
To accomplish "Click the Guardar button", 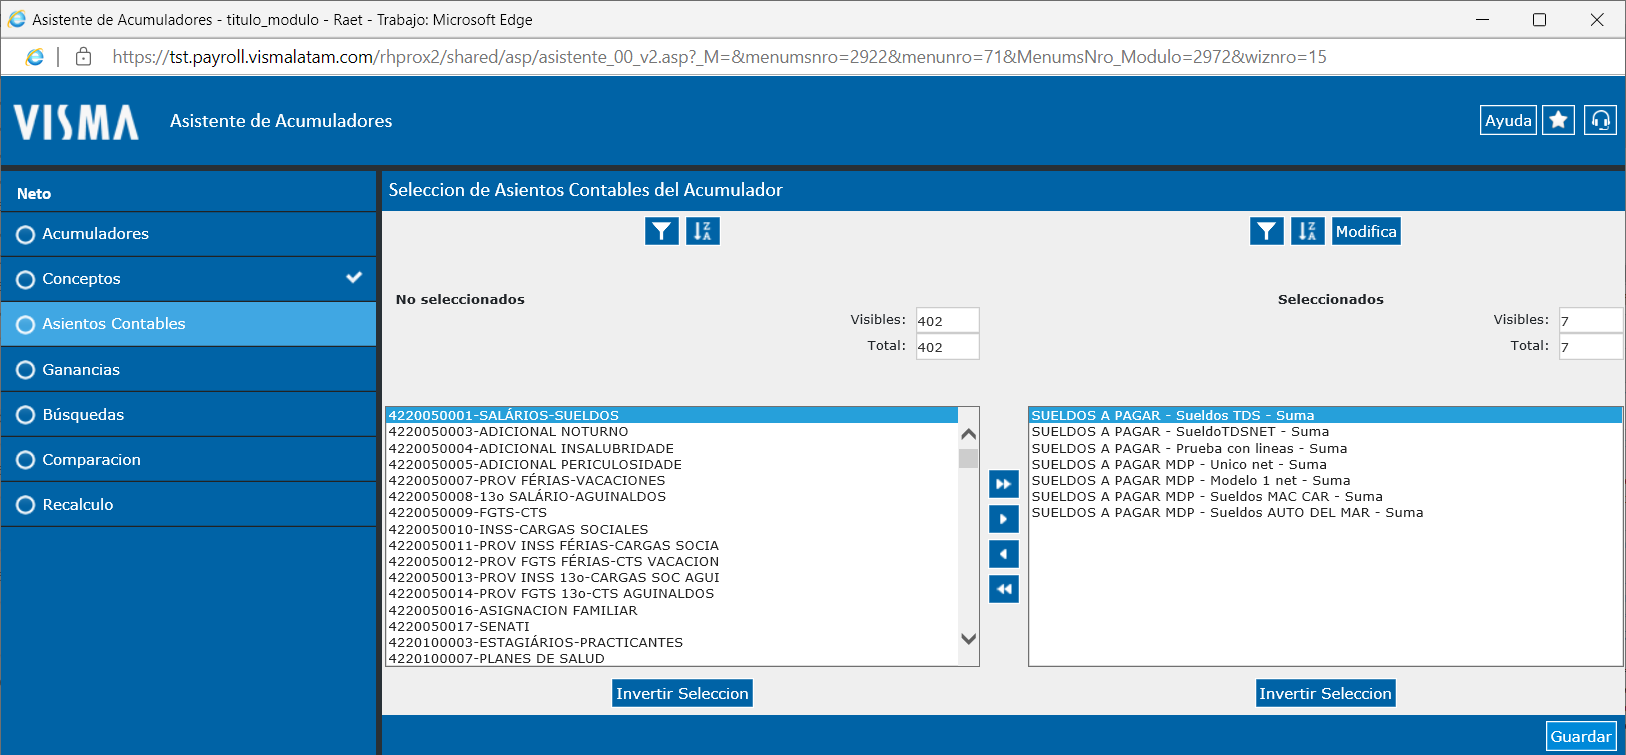I will 1581,736.
